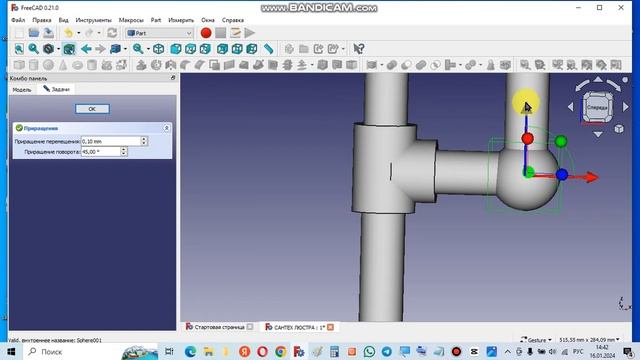Viewport: 640px width, 360px height.
Task: Click the Redo arrow icon
Action: [89, 33]
